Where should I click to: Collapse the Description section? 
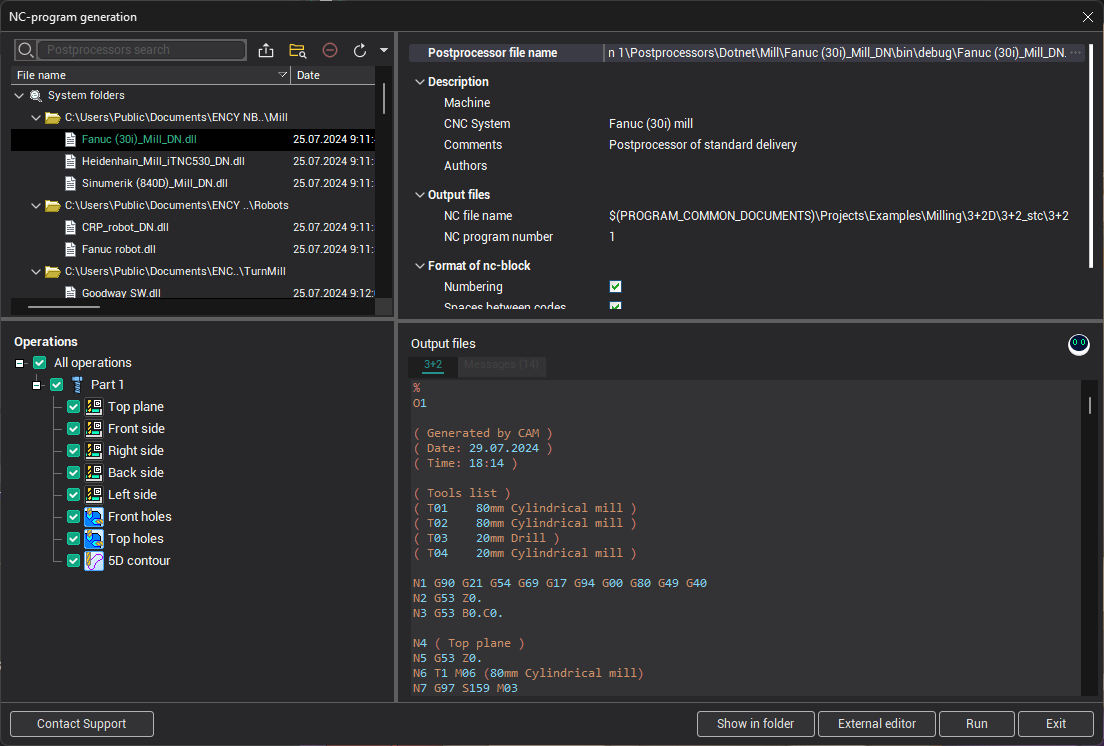tap(420, 82)
